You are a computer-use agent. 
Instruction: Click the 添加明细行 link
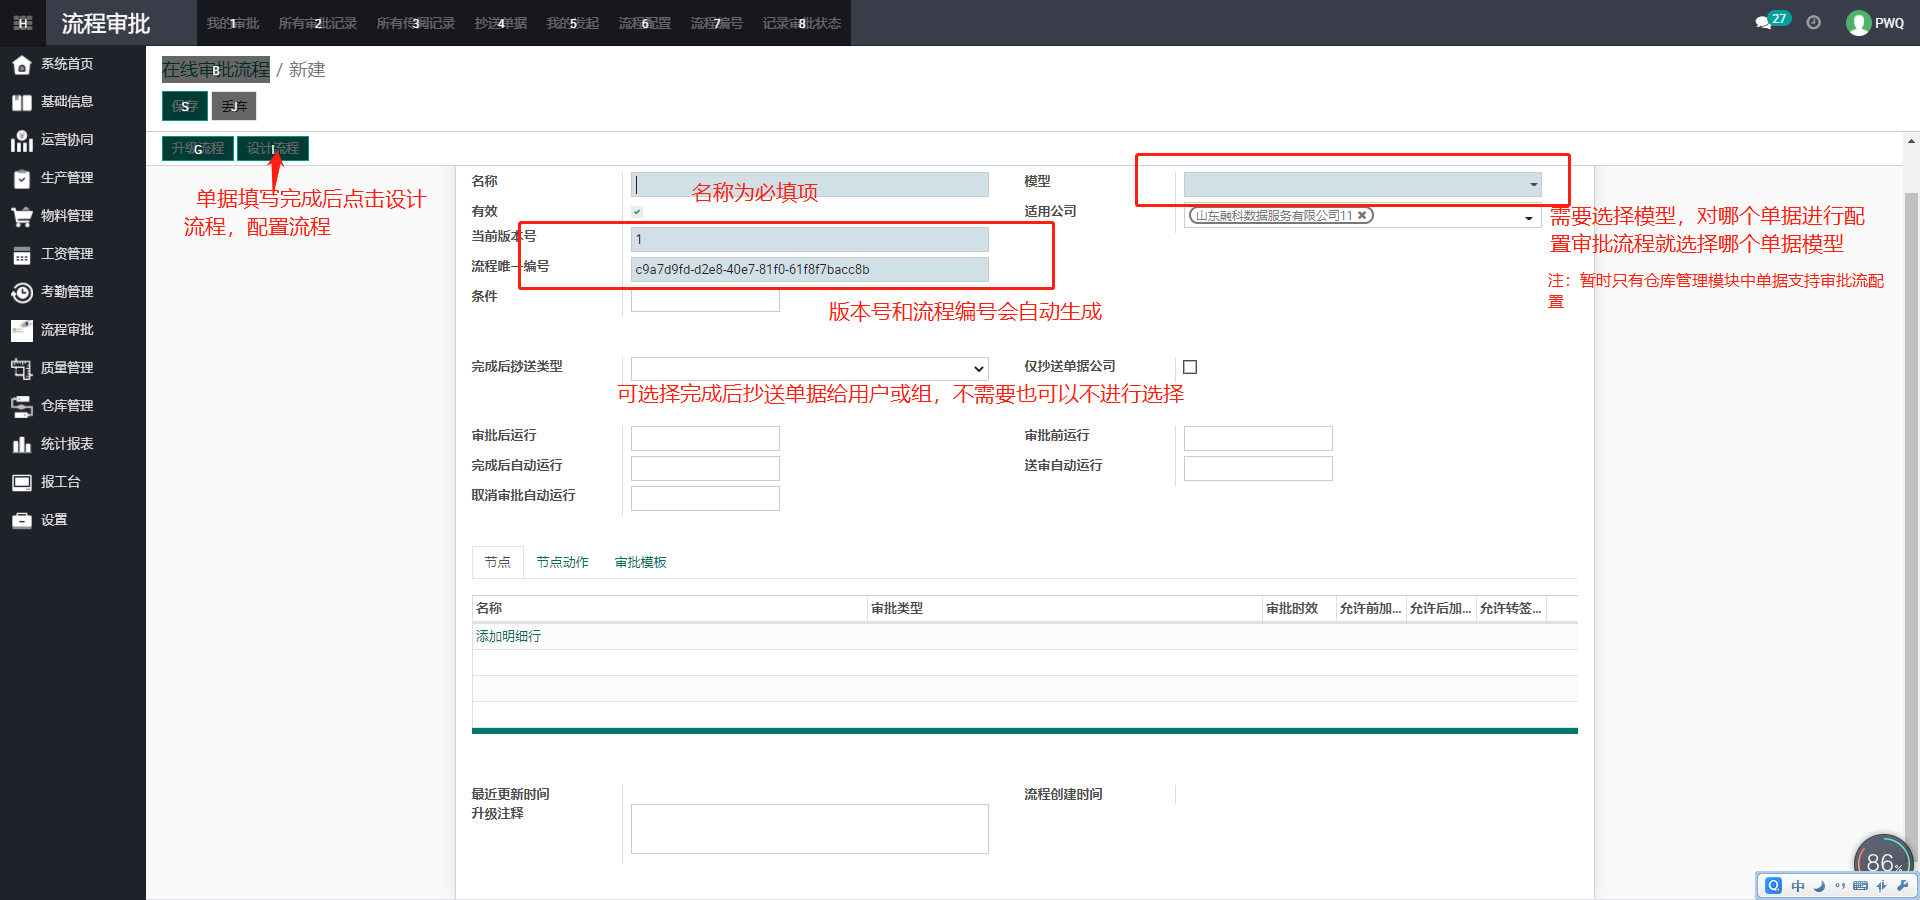point(508,636)
